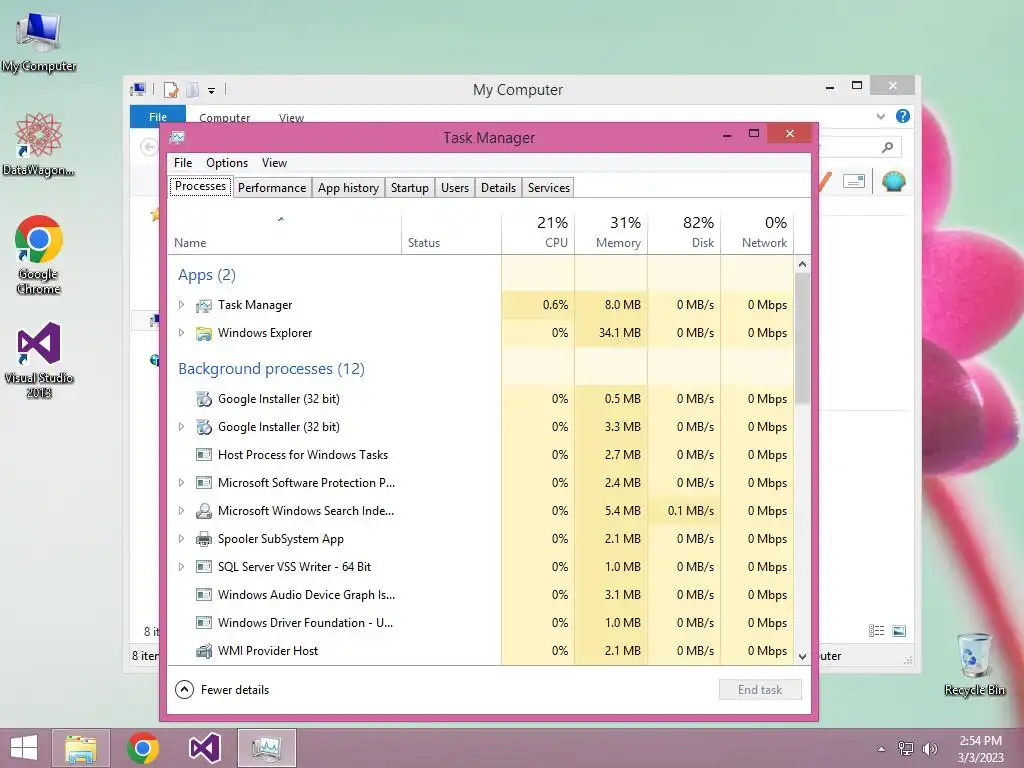Select the first Google Installer icon
This screenshot has height=768, width=1024.
(x=204, y=399)
